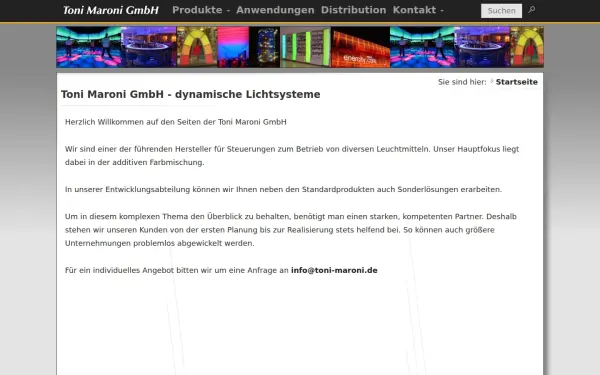
Task: Open the Produkte menu
Action: 197,10
